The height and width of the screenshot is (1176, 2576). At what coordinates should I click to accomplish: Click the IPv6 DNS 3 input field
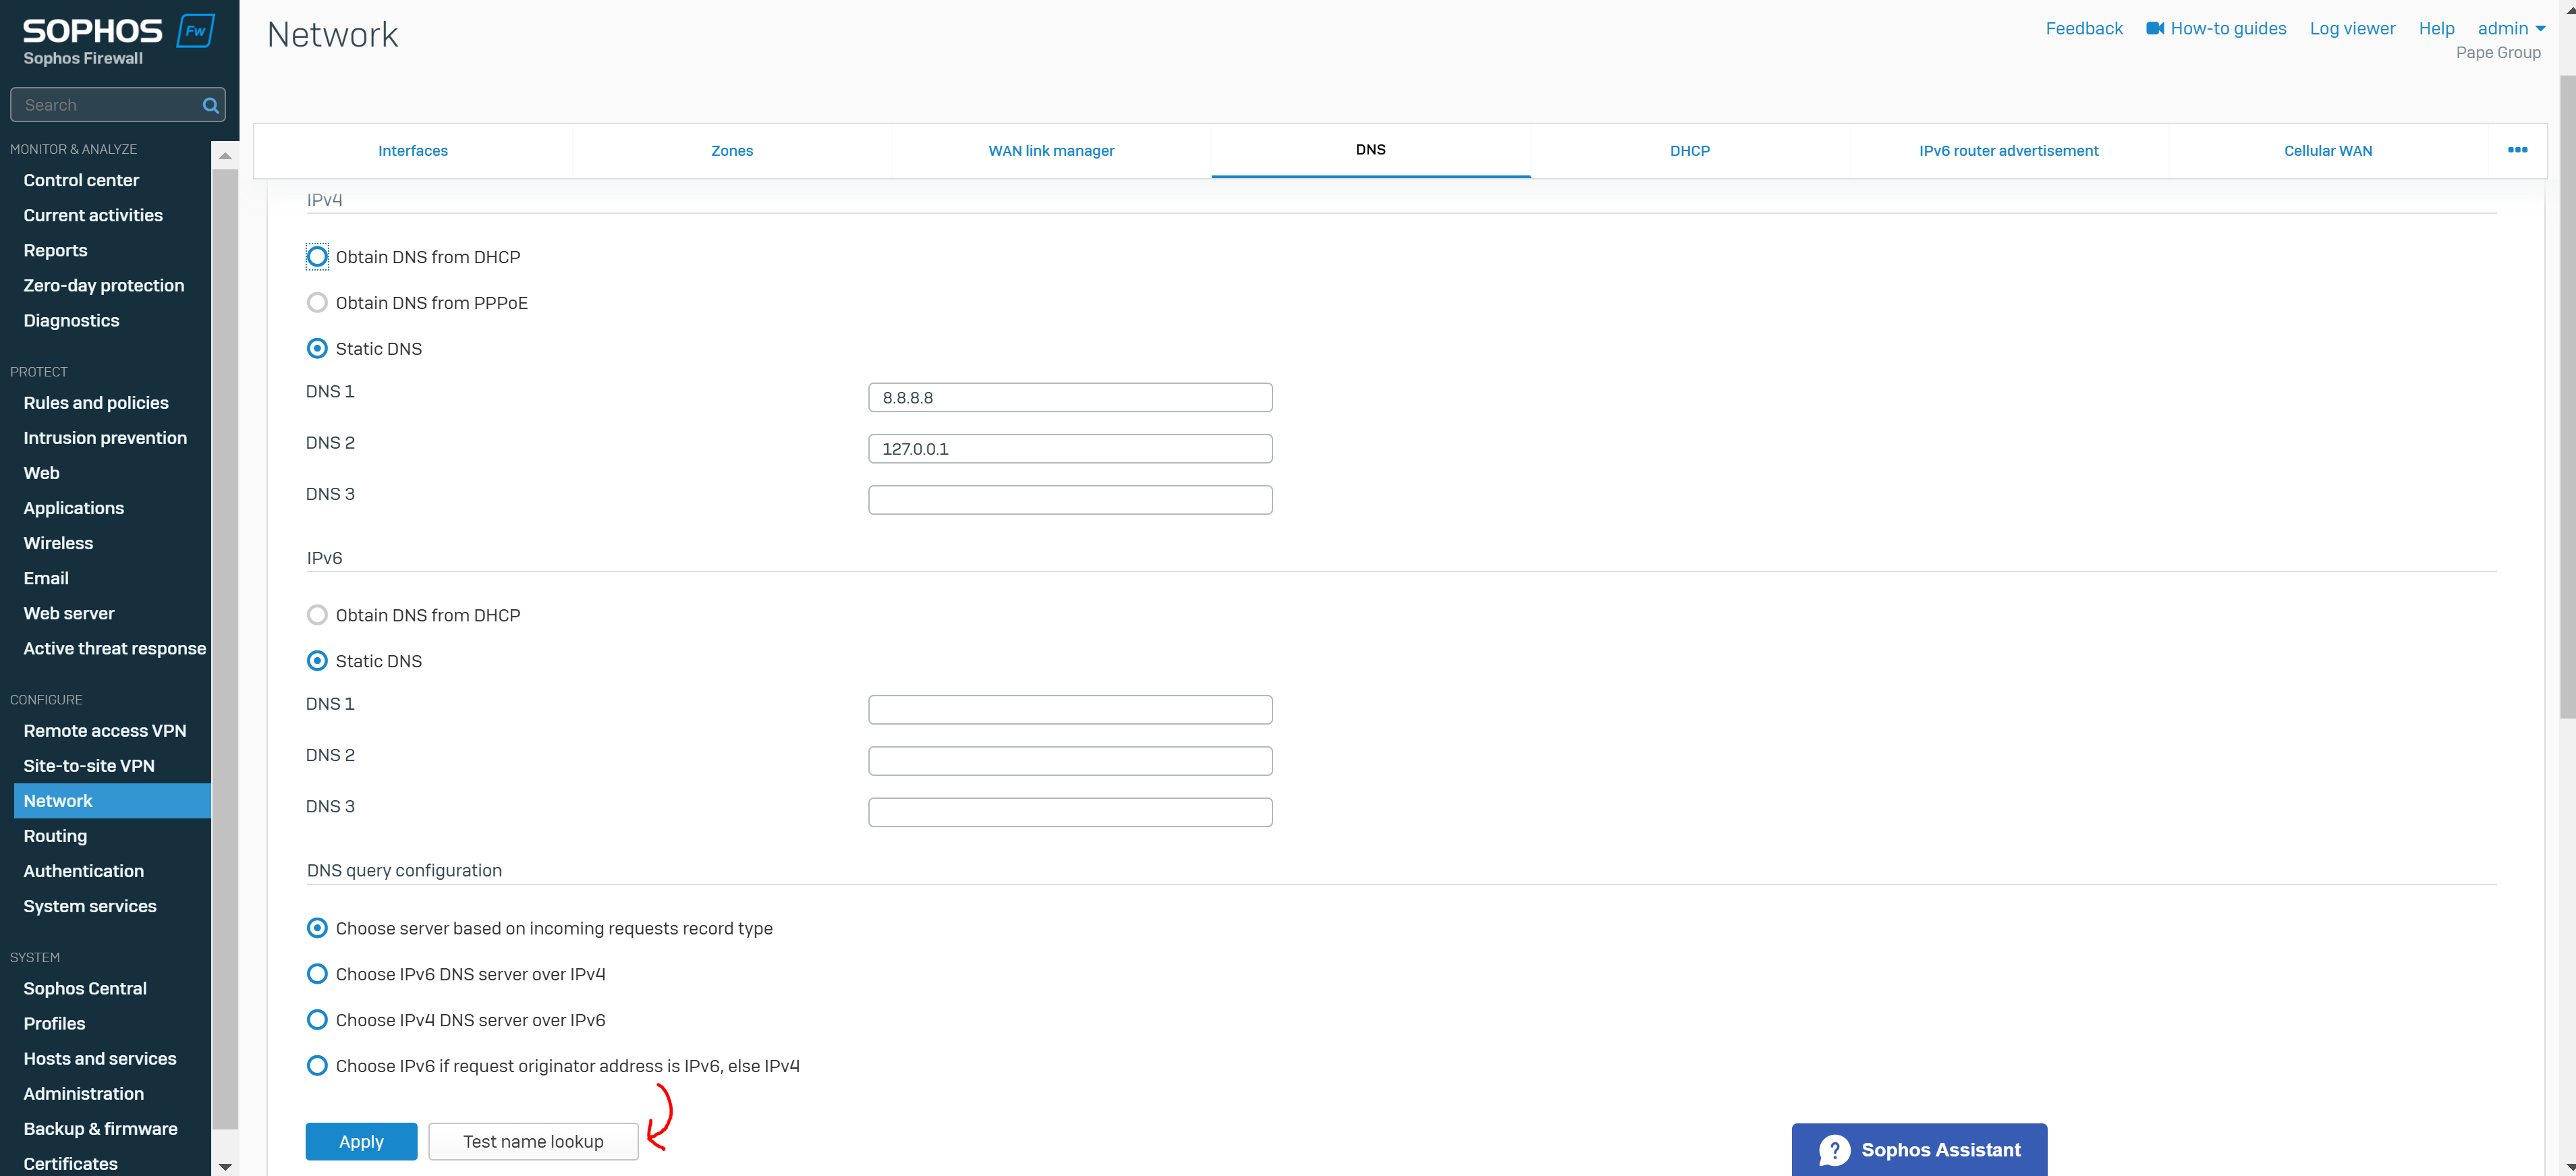tap(1070, 812)
